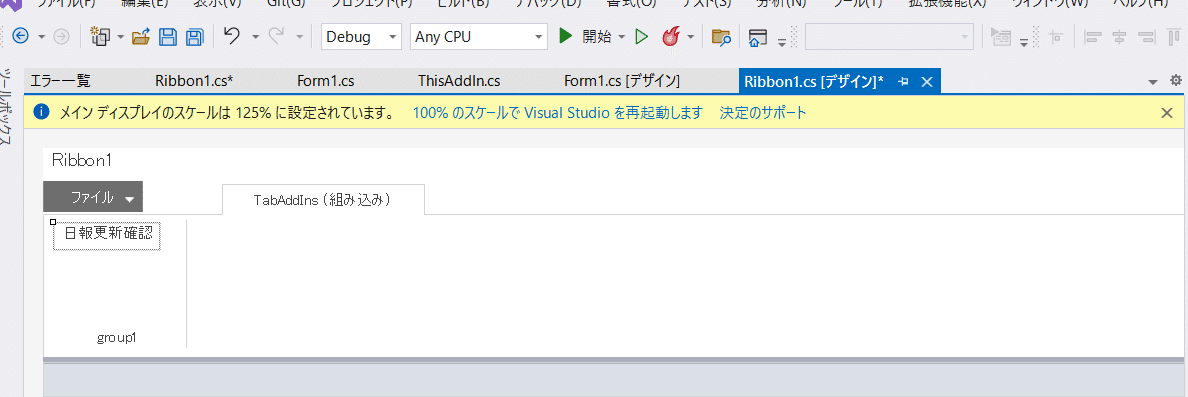Screen dimensions: 1188x397
Task: Select the TabAddIns (組み込み) ribbon tab
Action: [324, 200]
